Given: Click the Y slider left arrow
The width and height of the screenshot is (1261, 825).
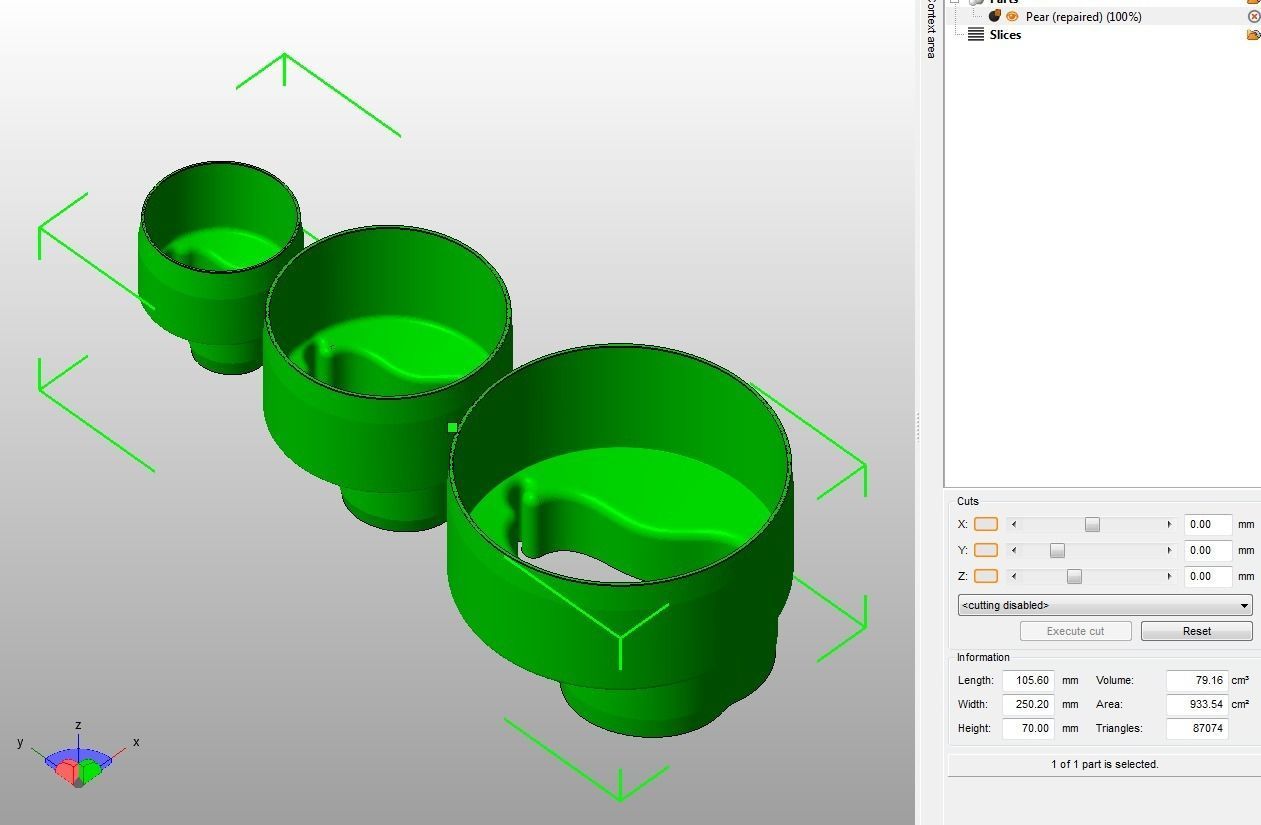Looking at the screenshot, I should pyautogui.click(x=1014, y=550).
